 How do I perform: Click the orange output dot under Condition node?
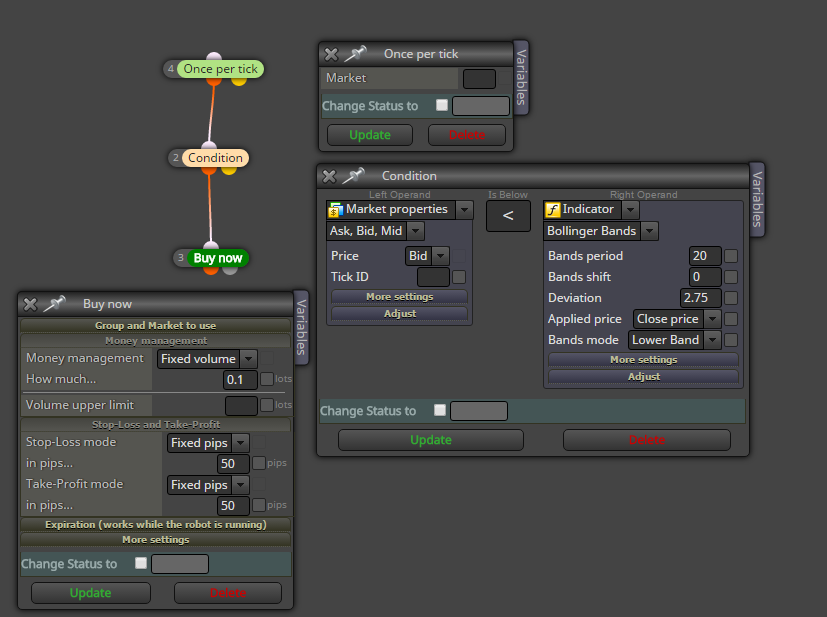209,170
